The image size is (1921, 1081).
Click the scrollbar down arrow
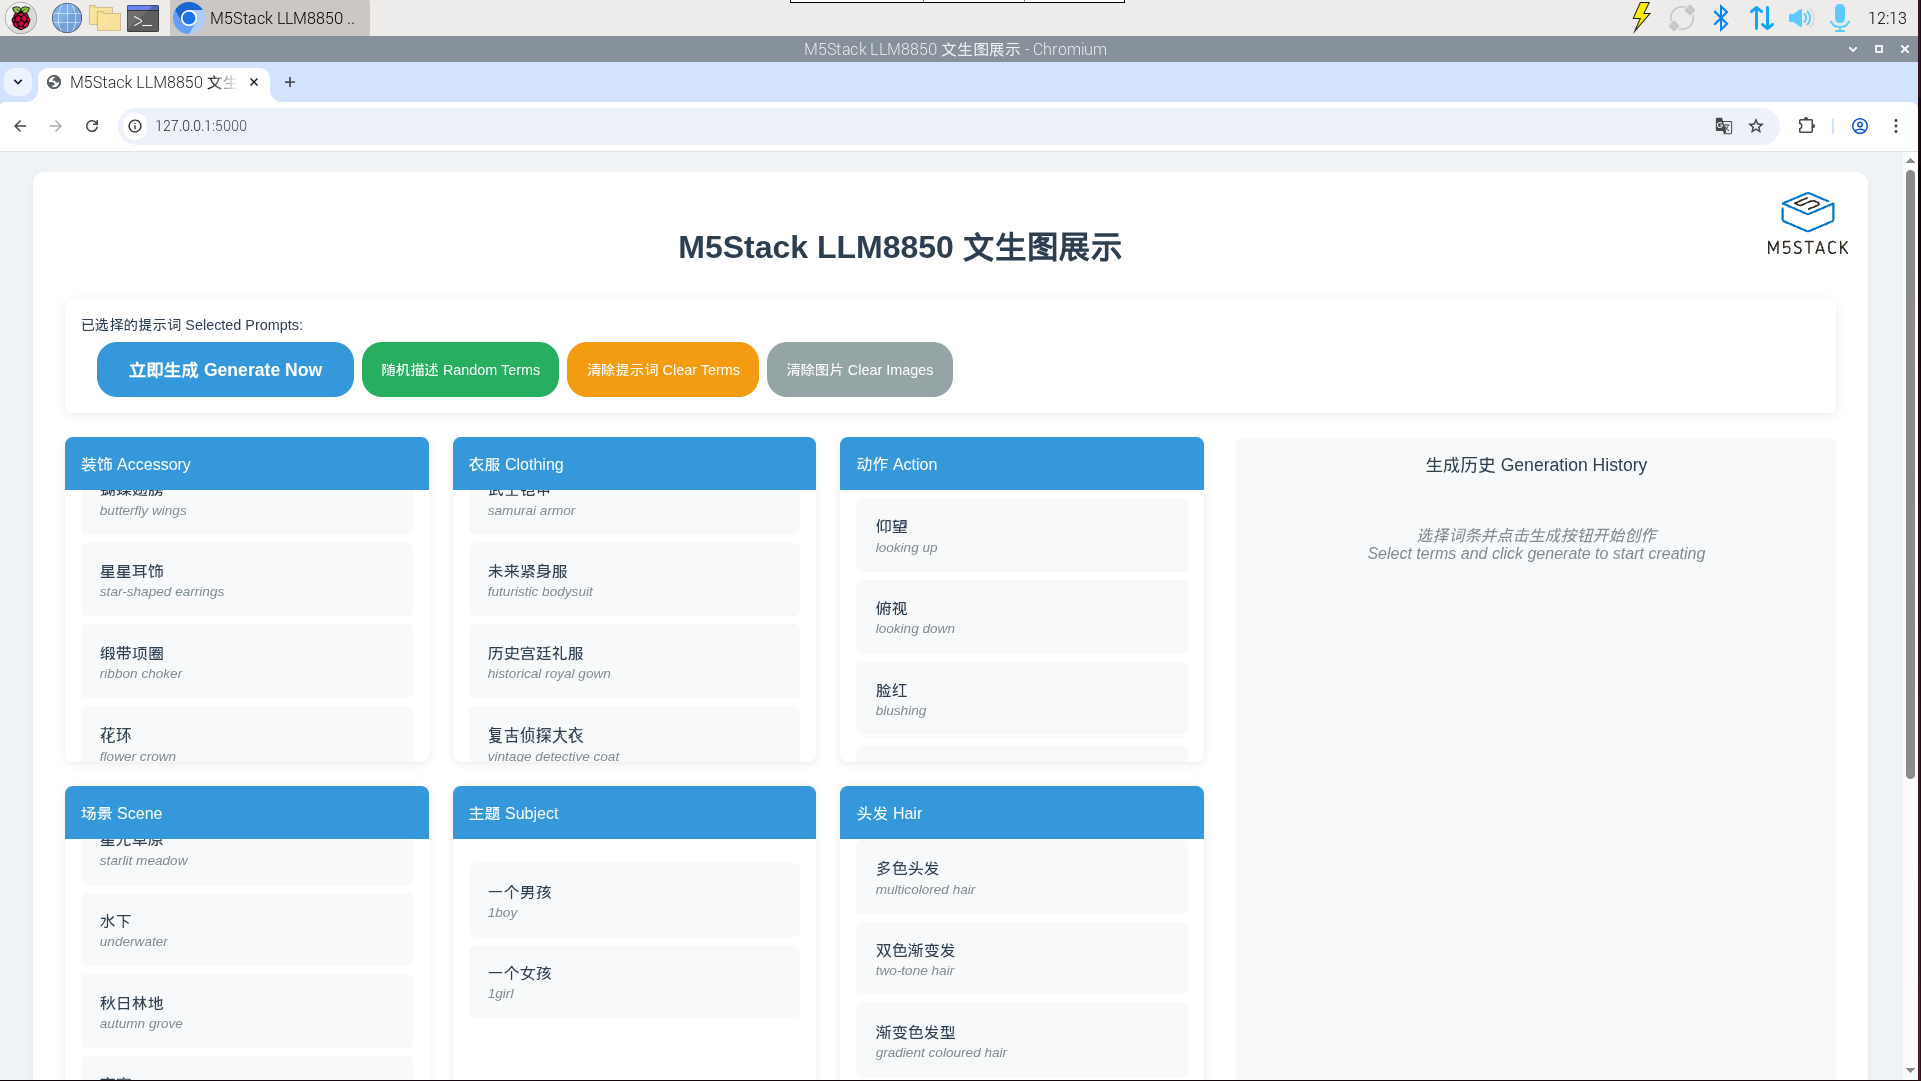point(1910,1072)
